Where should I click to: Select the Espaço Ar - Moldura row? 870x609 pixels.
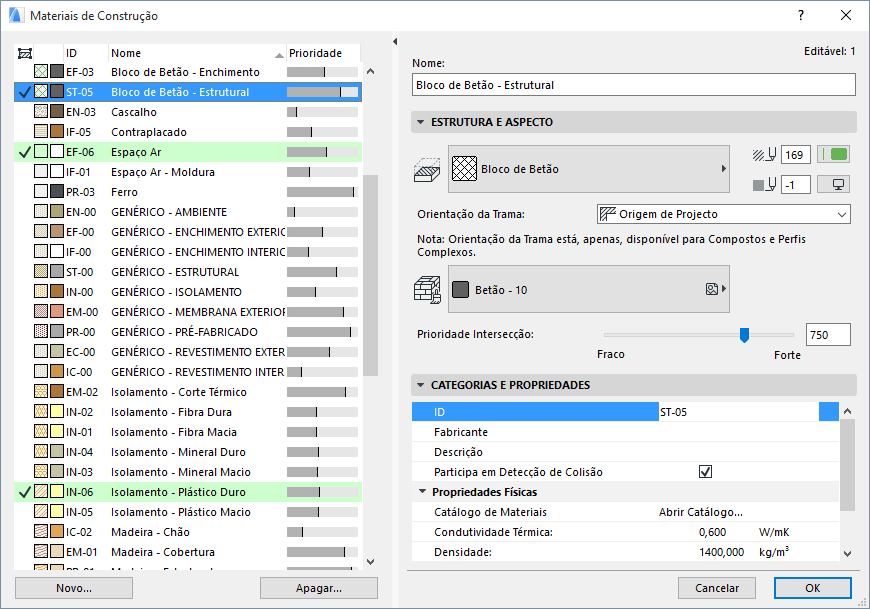click(188, 172)
